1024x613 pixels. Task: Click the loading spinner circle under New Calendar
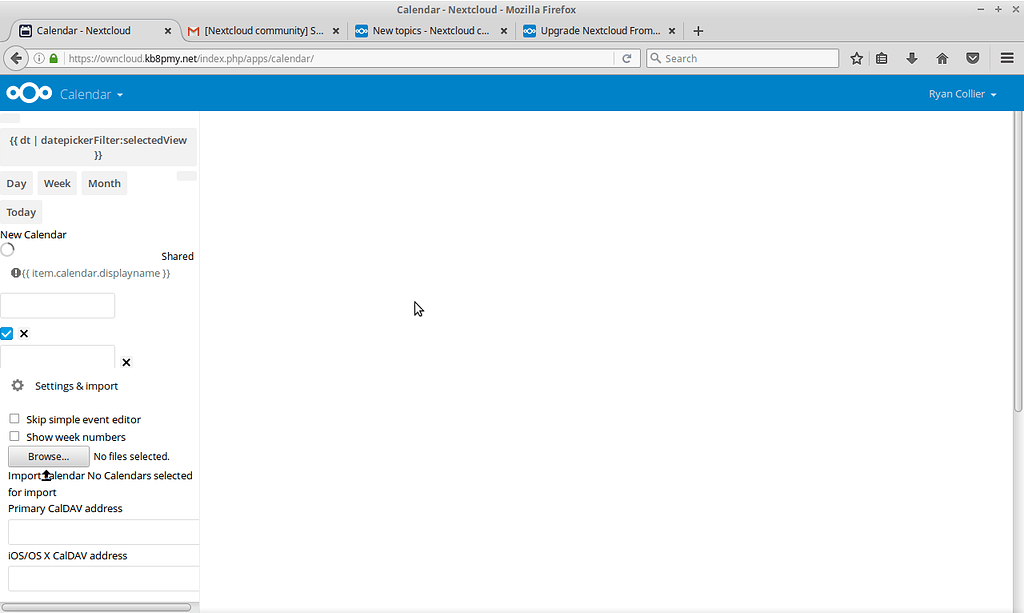click(7, 249)
